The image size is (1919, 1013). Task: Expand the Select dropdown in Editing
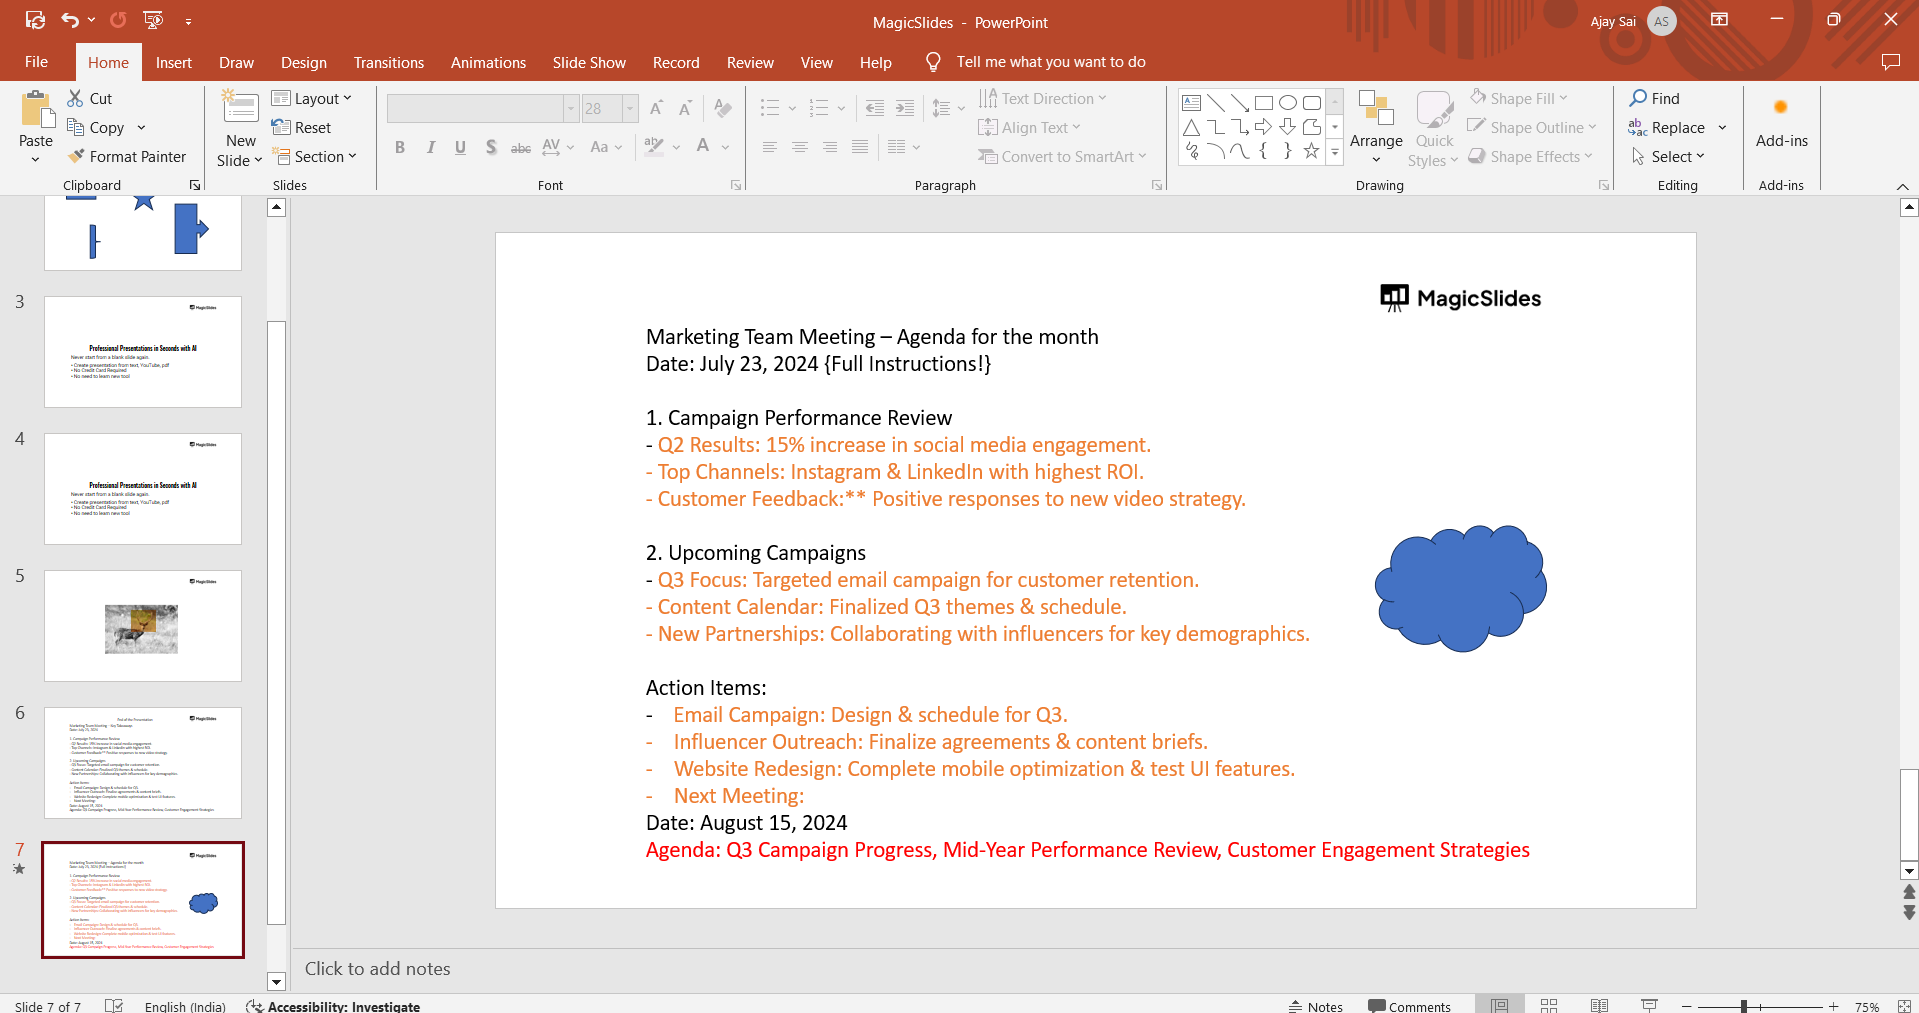point(1669,157)
